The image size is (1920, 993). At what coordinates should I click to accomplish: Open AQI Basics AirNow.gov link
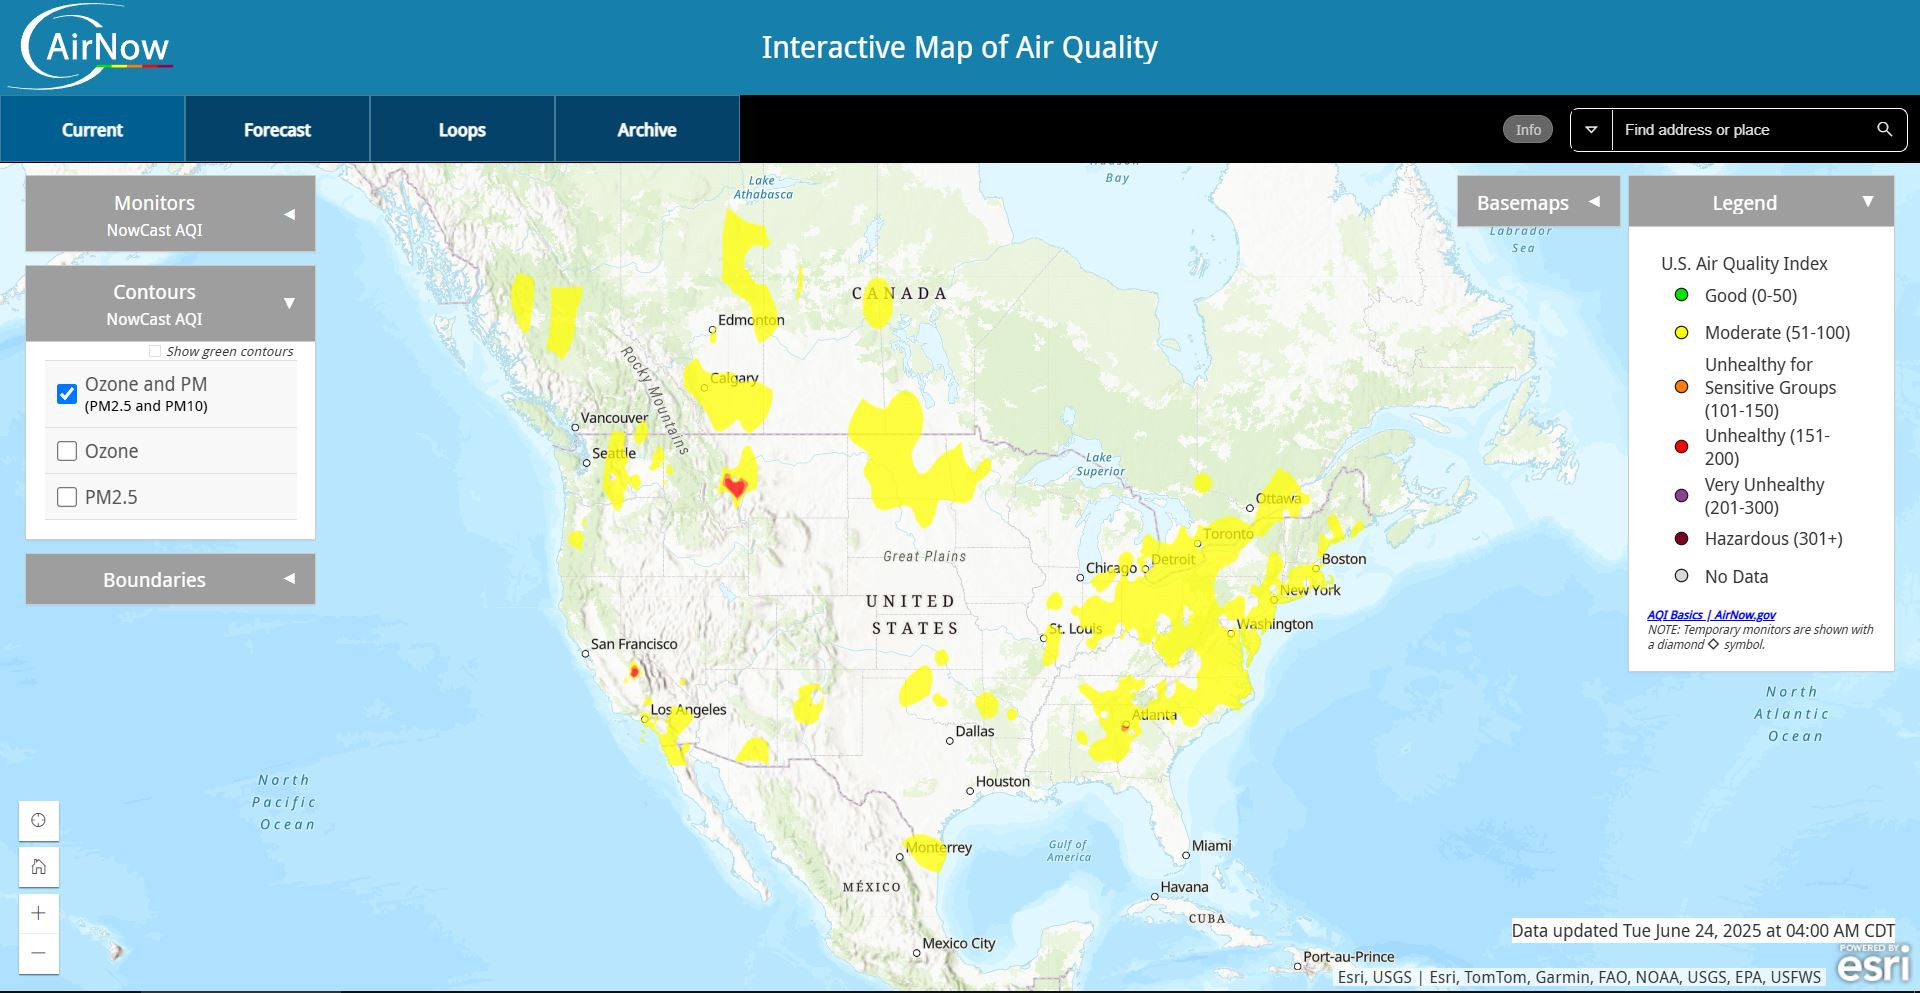pos(1711,615)
